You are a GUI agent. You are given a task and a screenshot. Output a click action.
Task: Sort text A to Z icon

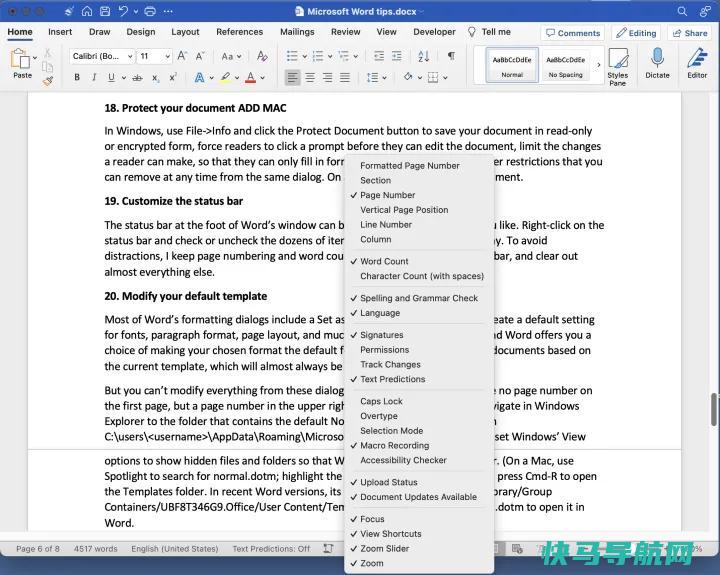423,56
